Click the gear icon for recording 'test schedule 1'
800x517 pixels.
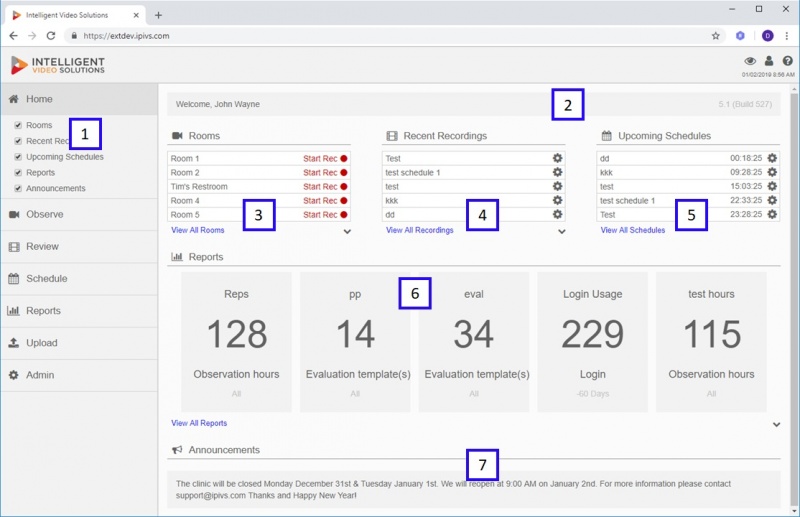tap(558, 173)
